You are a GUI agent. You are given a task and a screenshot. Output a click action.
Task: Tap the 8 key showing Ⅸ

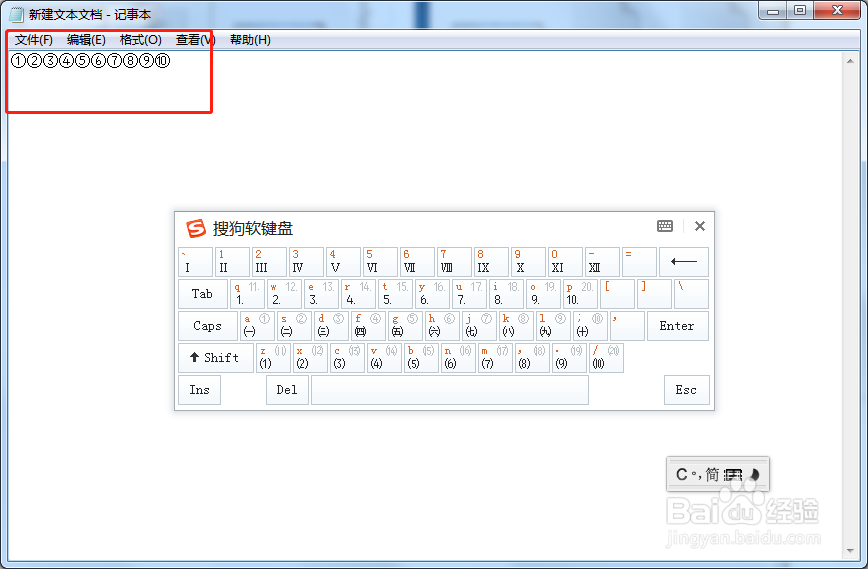coord(491,262)
